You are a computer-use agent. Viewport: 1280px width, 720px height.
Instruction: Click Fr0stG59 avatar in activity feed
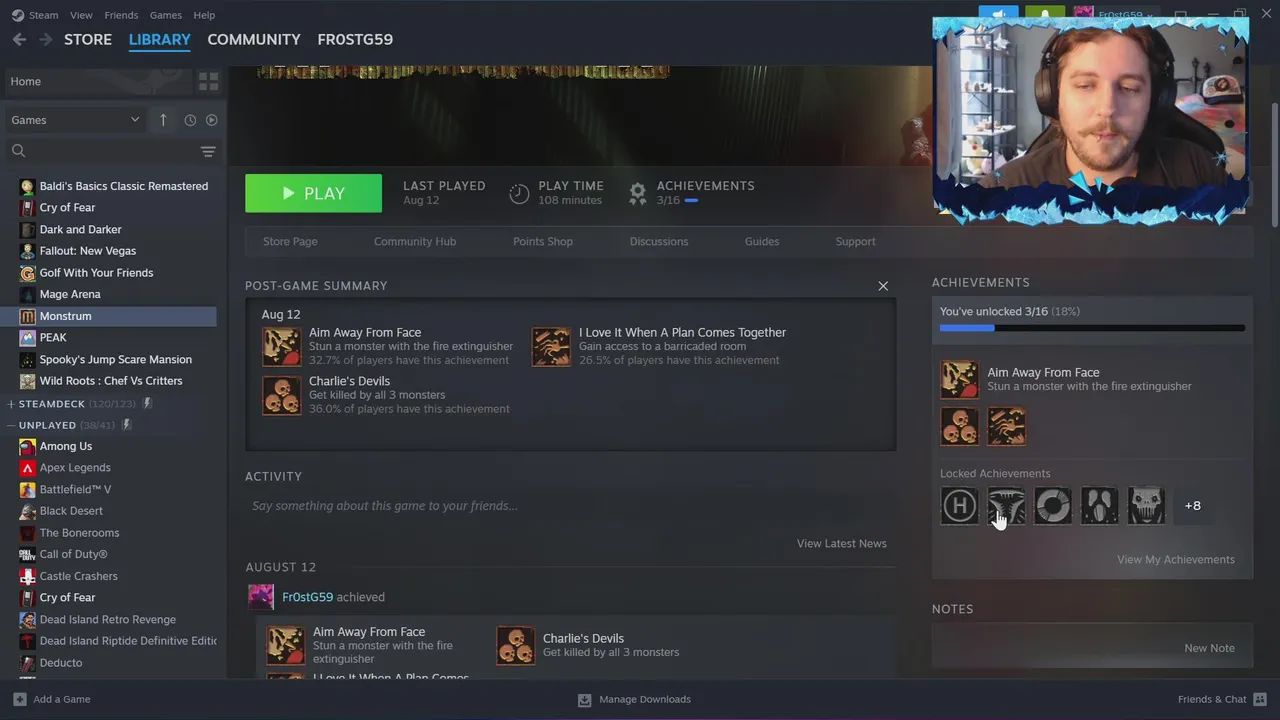click(260, 597)
